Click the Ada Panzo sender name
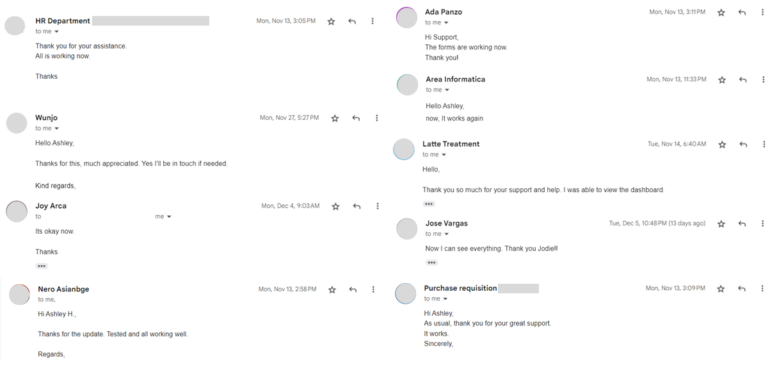 (x=443, y=12)
